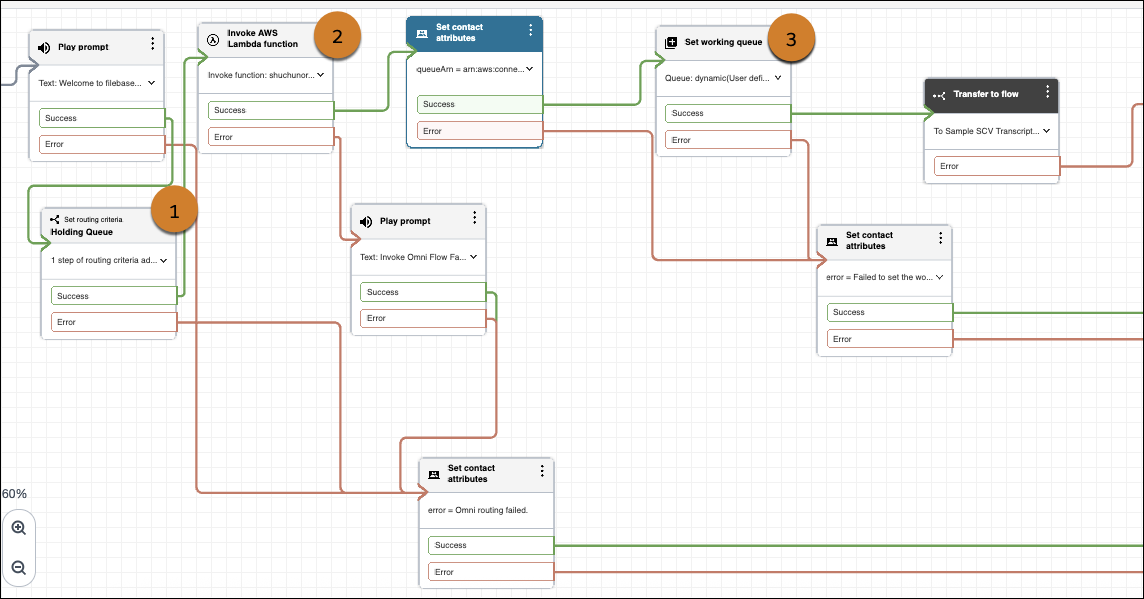Click the Transfer to flow block icon
This screenshot has width=1144, height=599.
pyautogui.click(x=939, y=95)
